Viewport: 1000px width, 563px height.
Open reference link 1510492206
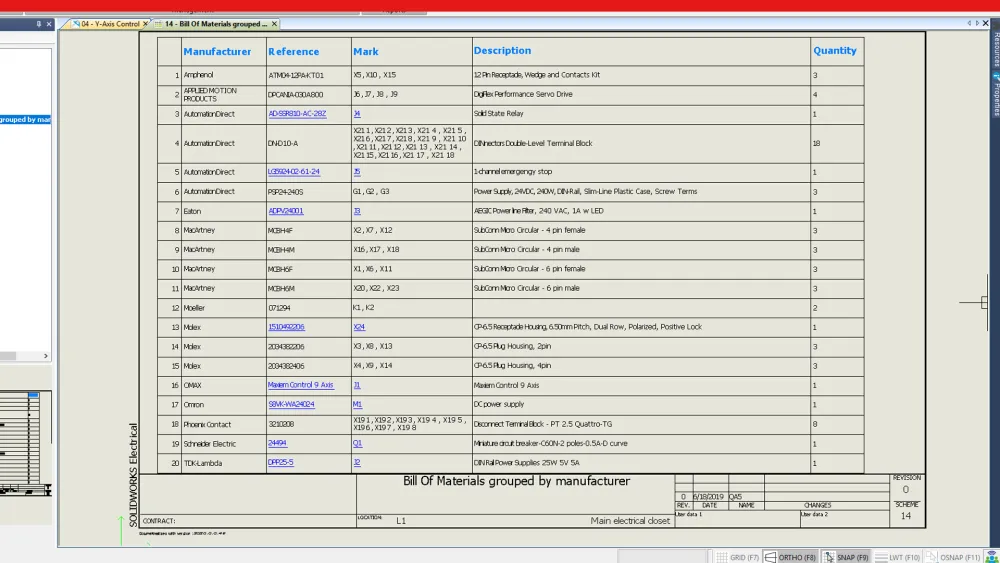(286, 326)
